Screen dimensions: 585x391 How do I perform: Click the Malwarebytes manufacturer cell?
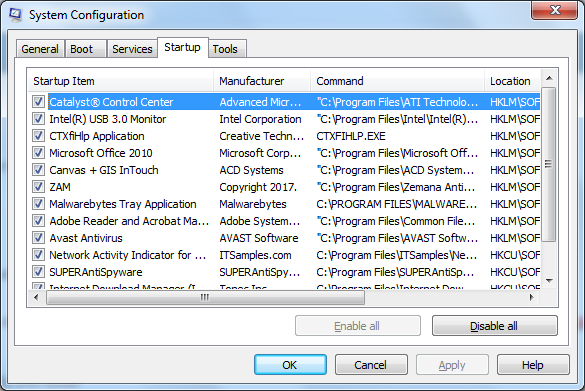click(x=253, y=204)
